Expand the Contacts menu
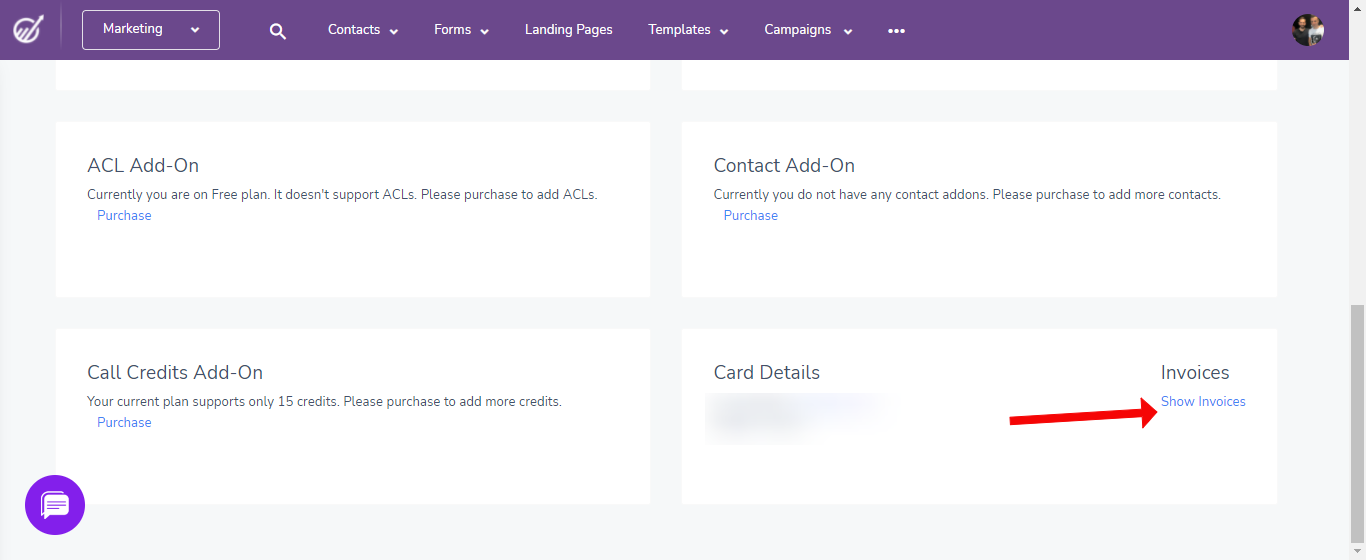Viewport: 1366px width, 560px height. [x=363, y=30]
